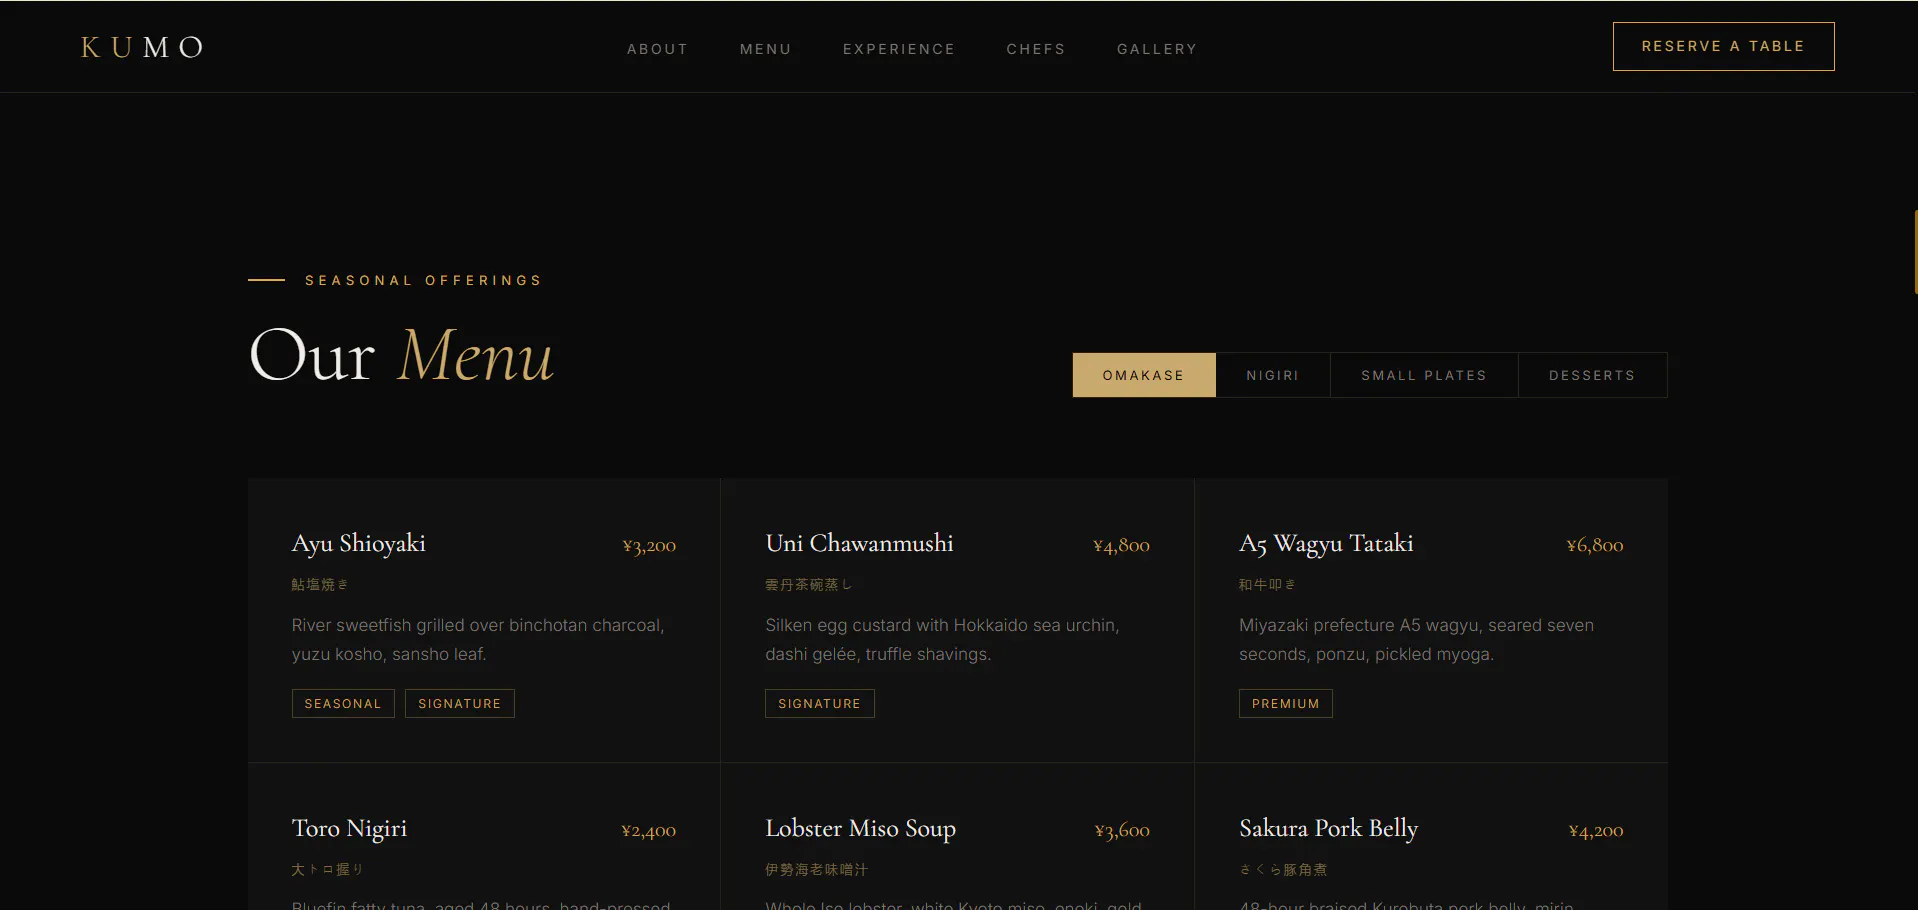Click the Seasonal Offerings label

pos(423,280)
